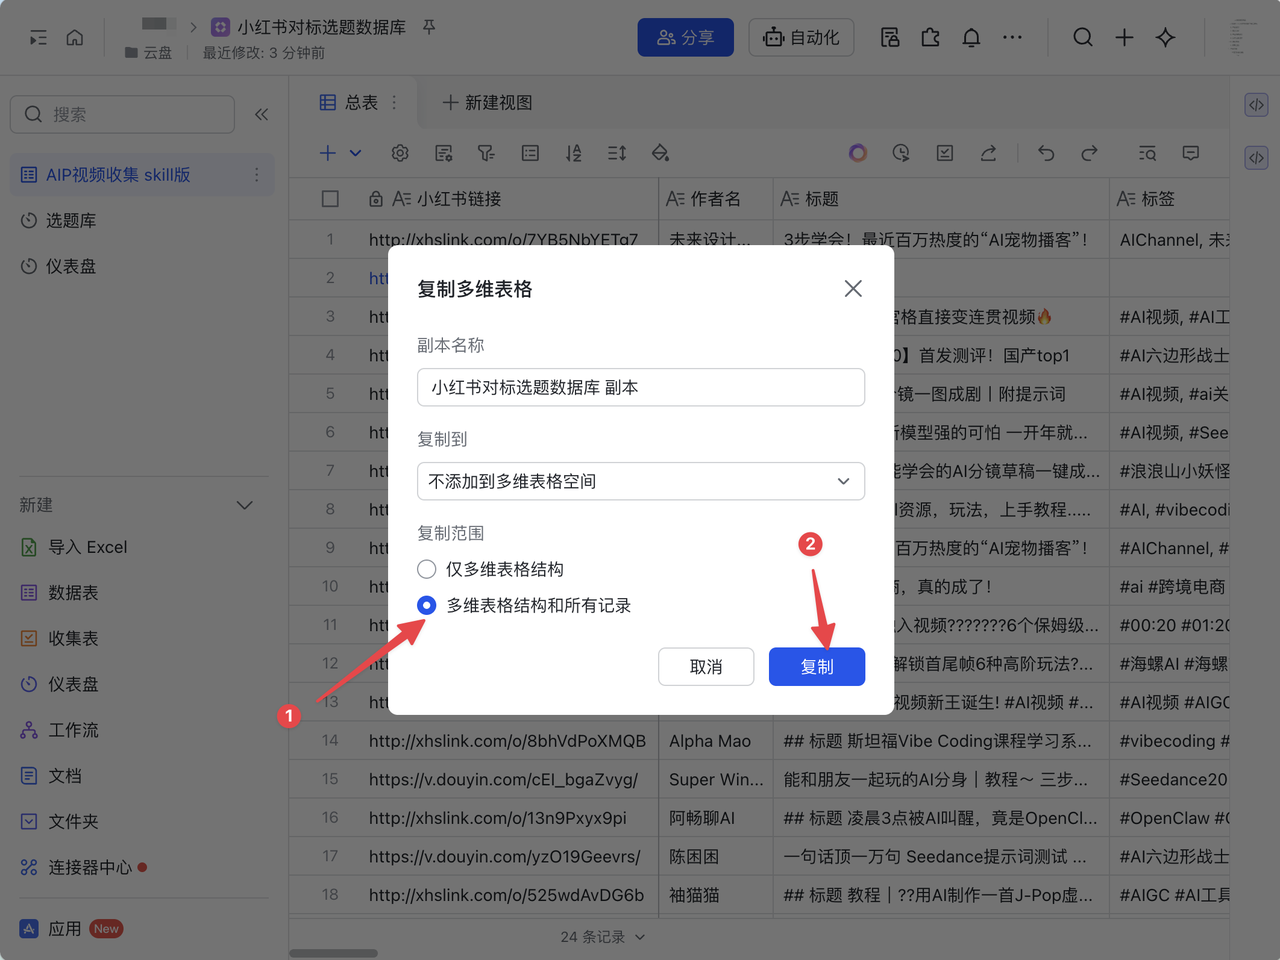Screen dimensions: 1280x960
Task: Open more options for AIP视频收集 skill版 table
Action: pyautogui.click(x=256, y=175)
